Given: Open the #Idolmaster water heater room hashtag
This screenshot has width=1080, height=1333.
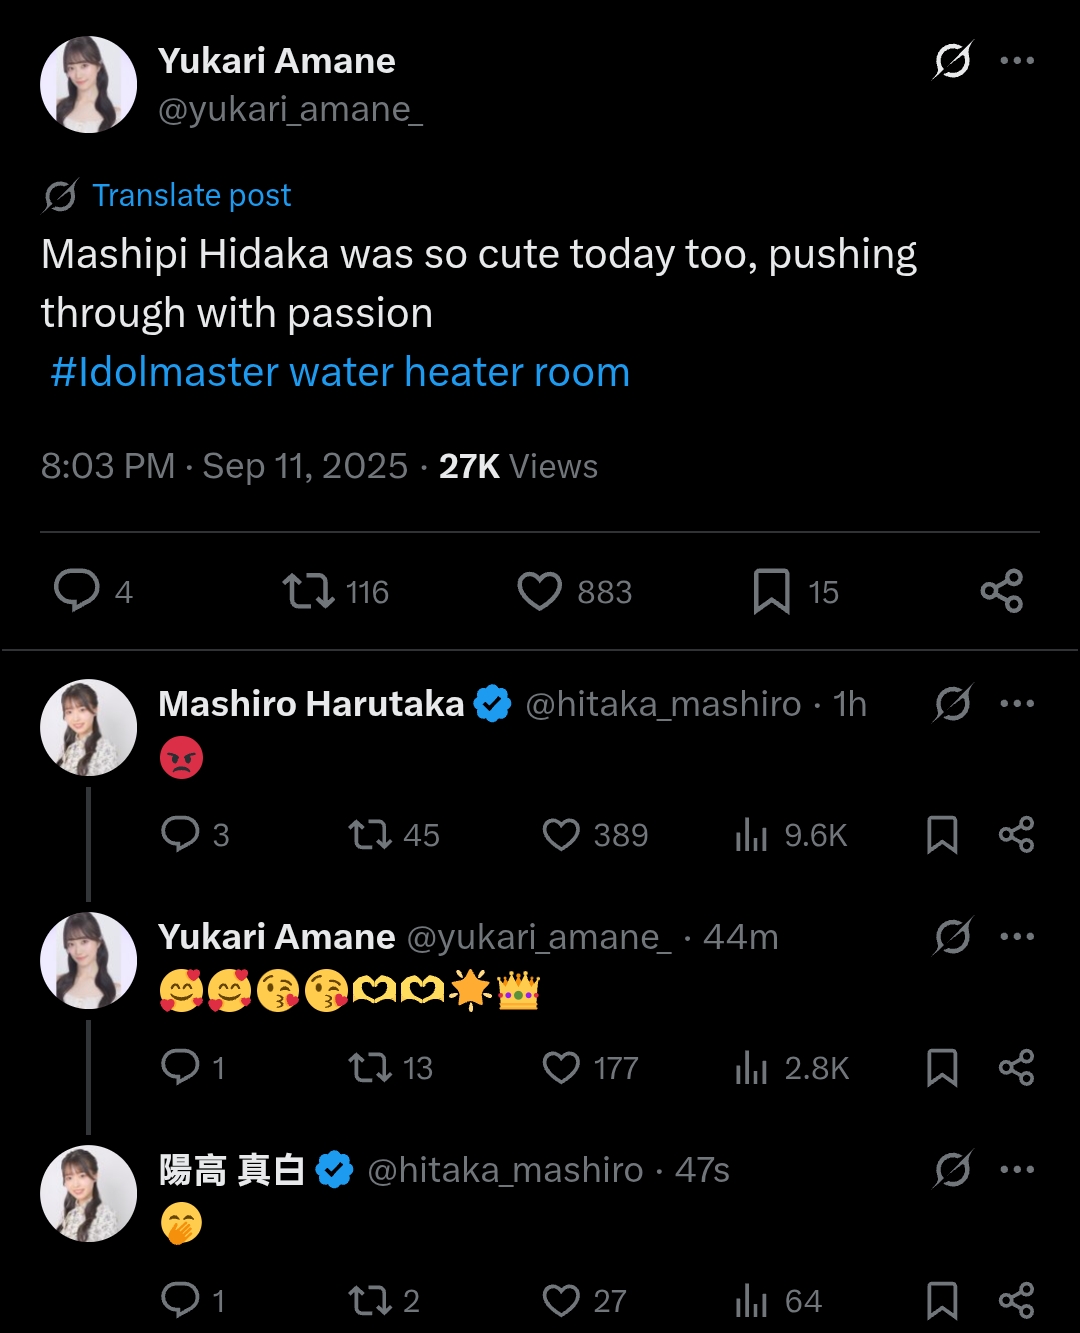Looking at the screenshot, I should coord(340,372).
